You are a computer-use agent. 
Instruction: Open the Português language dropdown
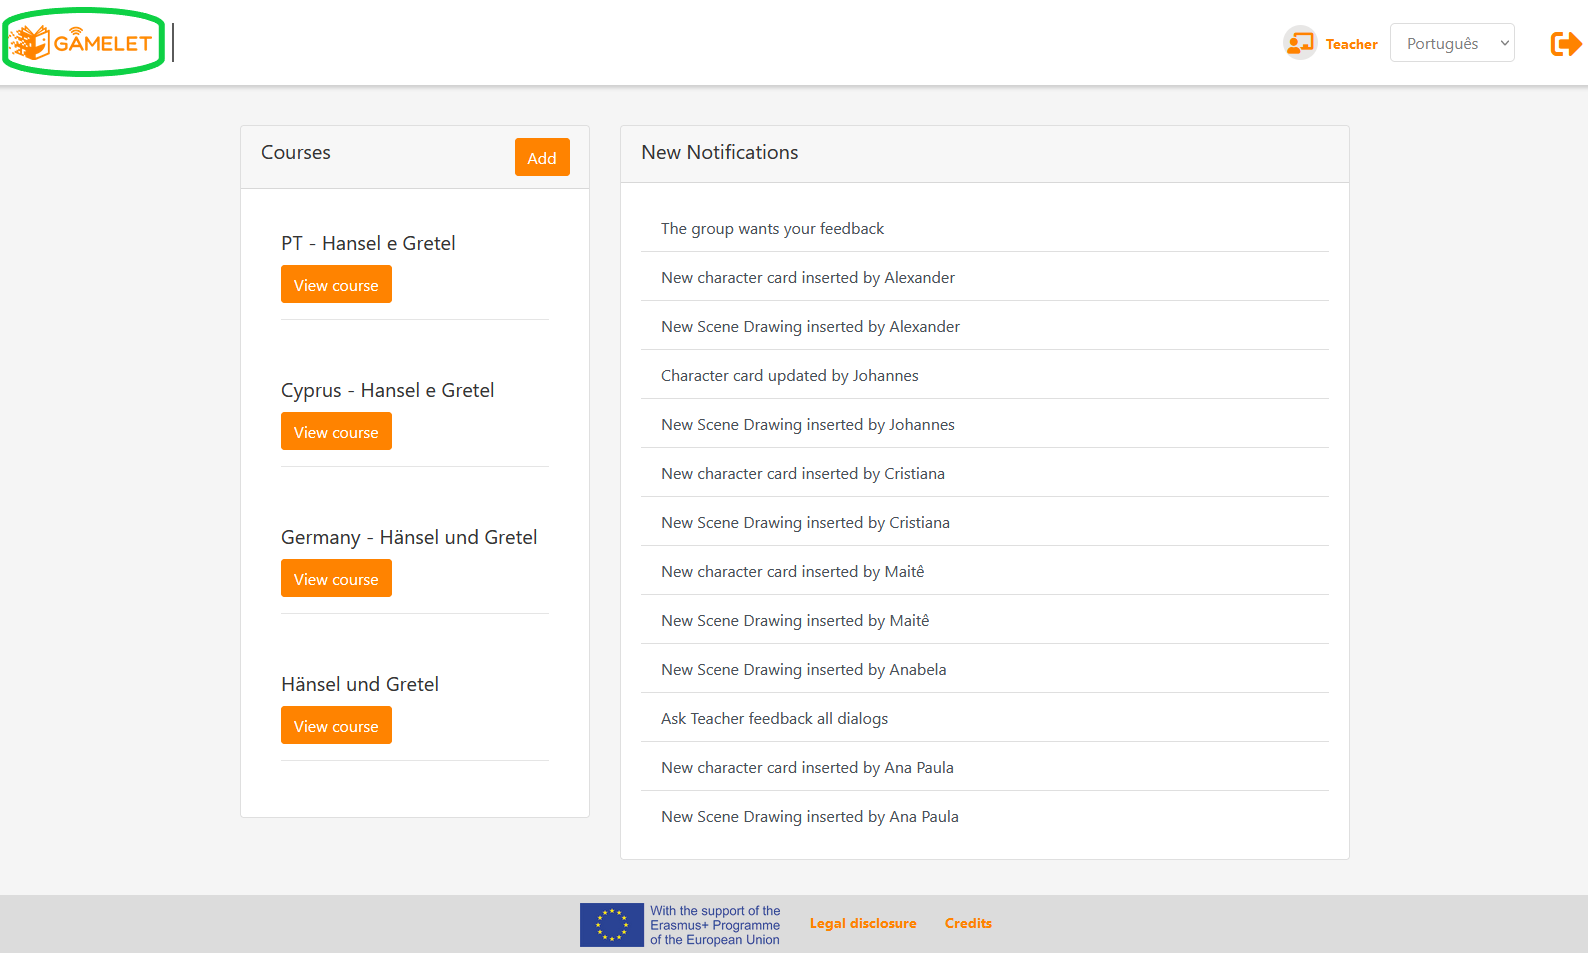coord(1452,43)
